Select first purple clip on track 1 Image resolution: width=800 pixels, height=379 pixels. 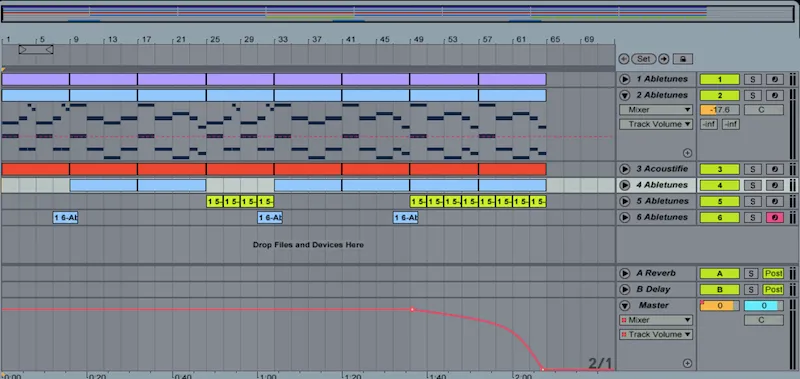point(35,79)
